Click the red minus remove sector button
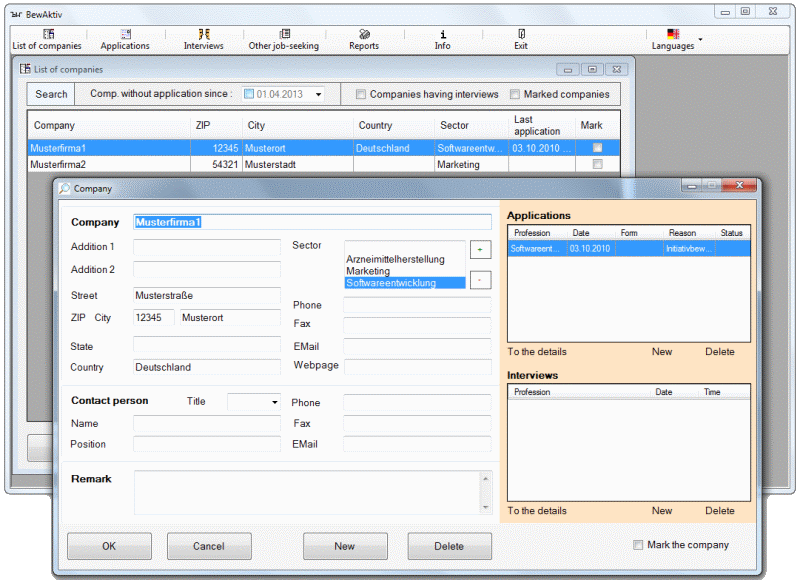This screenshot has width=800, height=580. coord(480,280)
